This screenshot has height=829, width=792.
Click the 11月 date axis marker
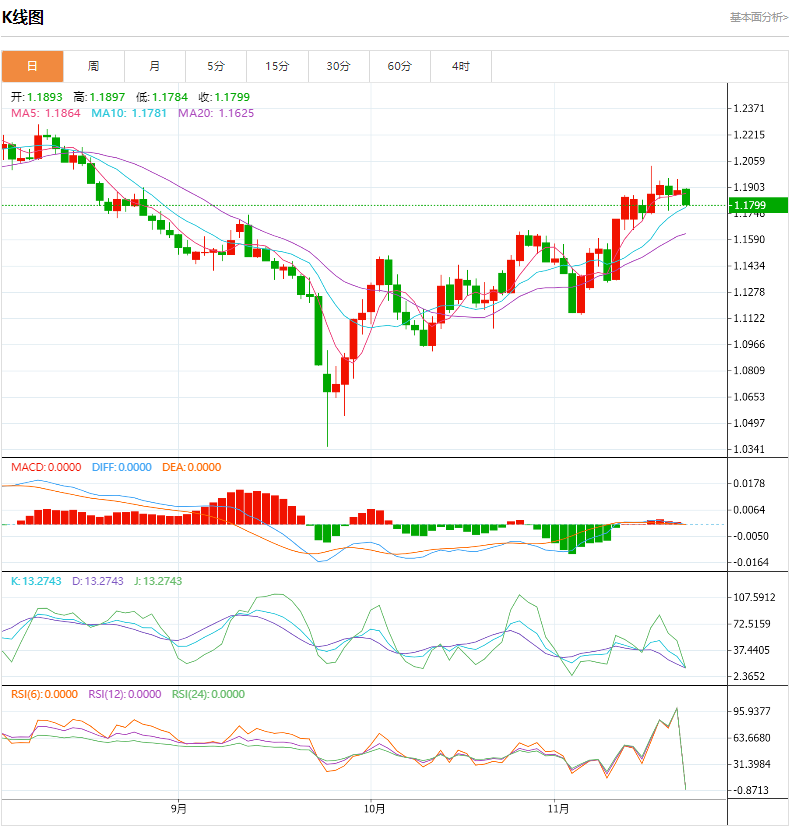[x=558, y=809]
